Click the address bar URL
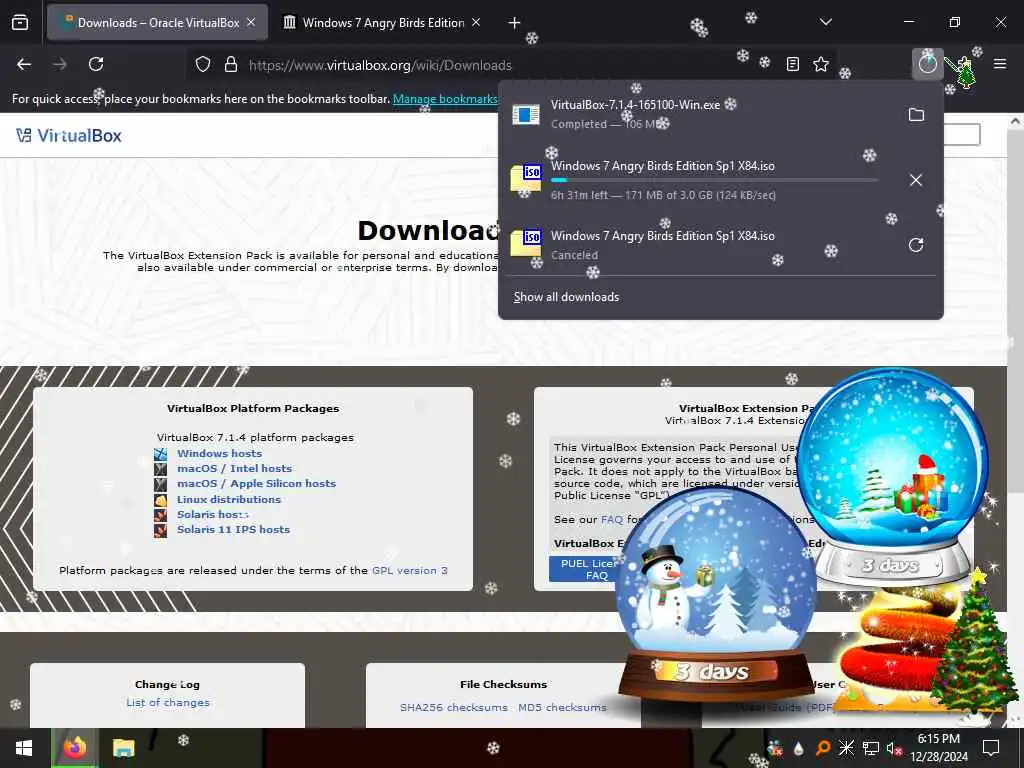The height and width of the screenshot is (768, 1024). click(380, 65)
